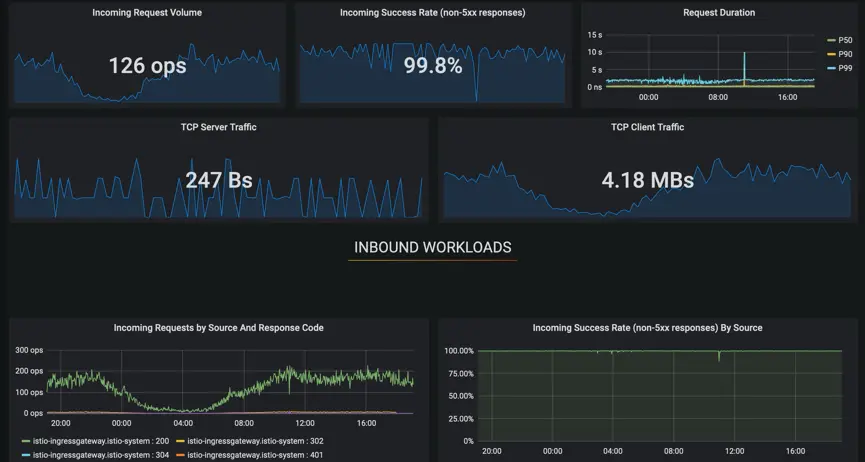Image resolution: width=865 pixels, height=462 pixels.
Task: Click the P90 yellow legend color swatch
Action: 831,54
